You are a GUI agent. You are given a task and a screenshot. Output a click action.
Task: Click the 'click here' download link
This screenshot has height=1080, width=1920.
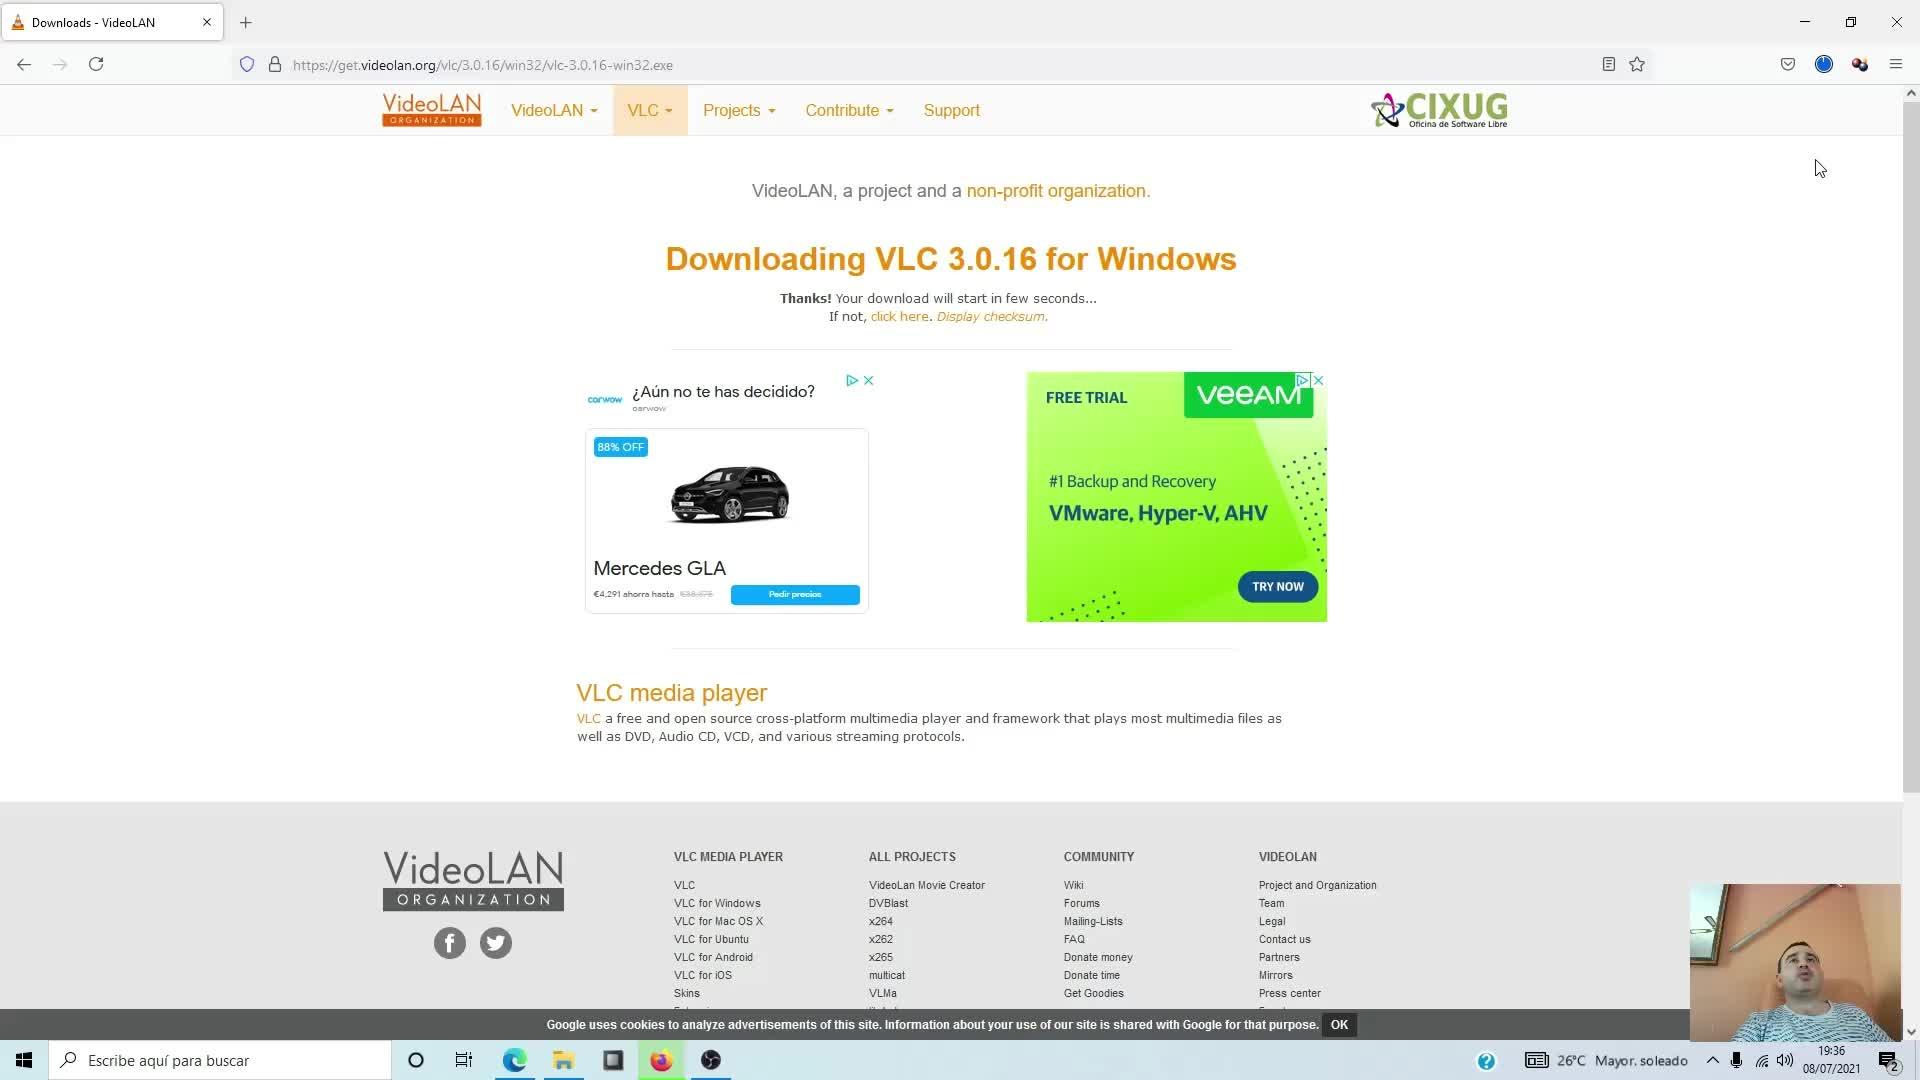(899, 317)
